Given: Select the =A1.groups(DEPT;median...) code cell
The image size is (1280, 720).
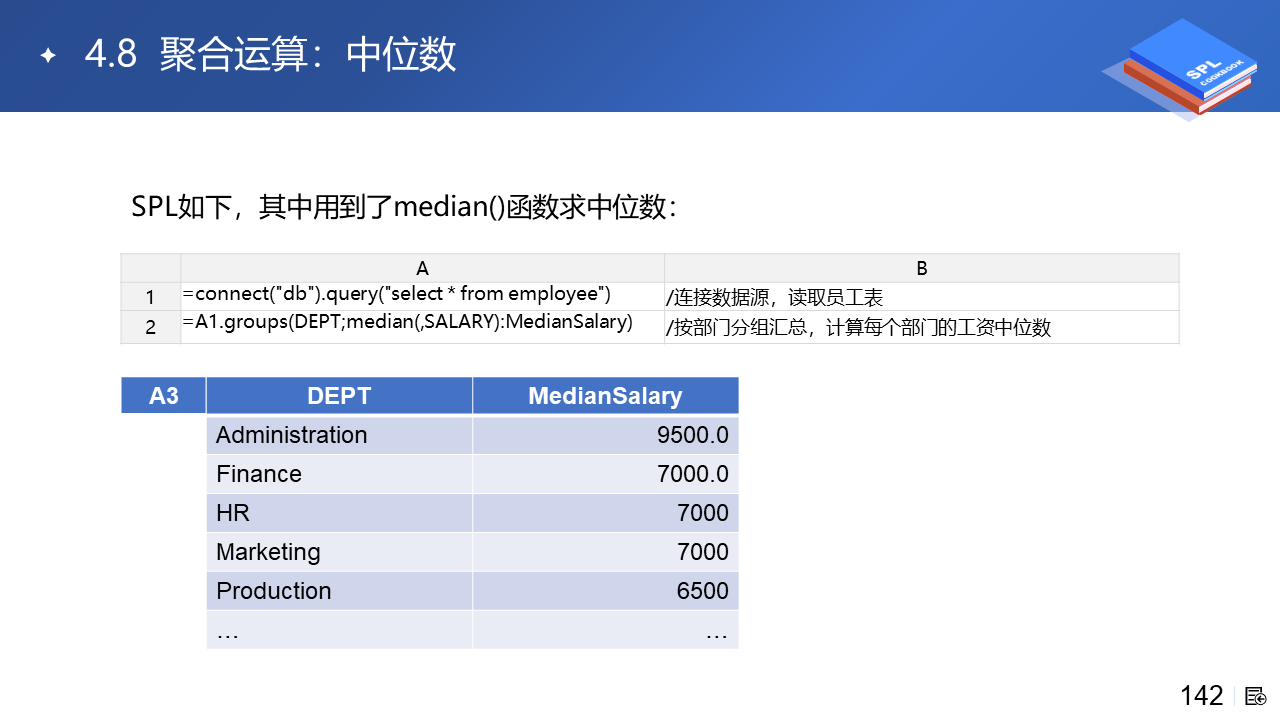Looking at the screenshot, I should [422, 327].
